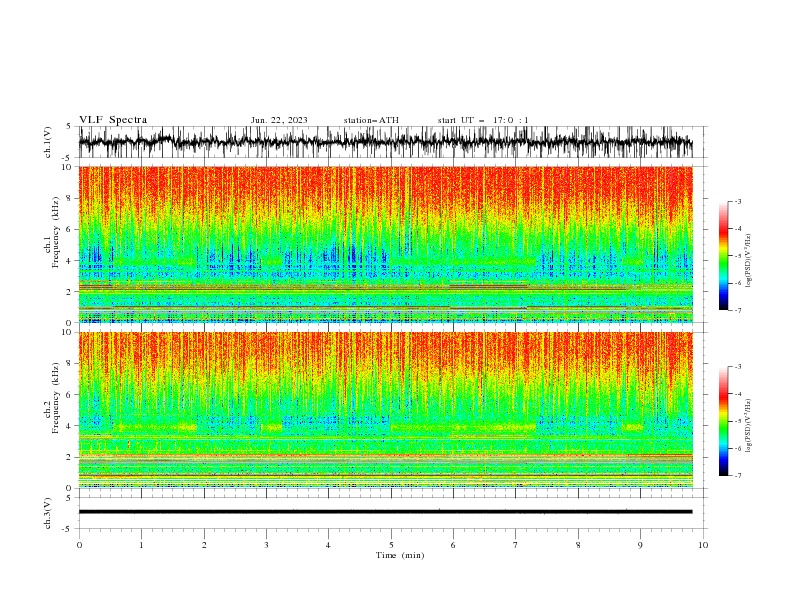The height and width of the screenshot is (612, 792).
Task: Click the "ch.1(V)" waveform axis label
Action: 48,142
